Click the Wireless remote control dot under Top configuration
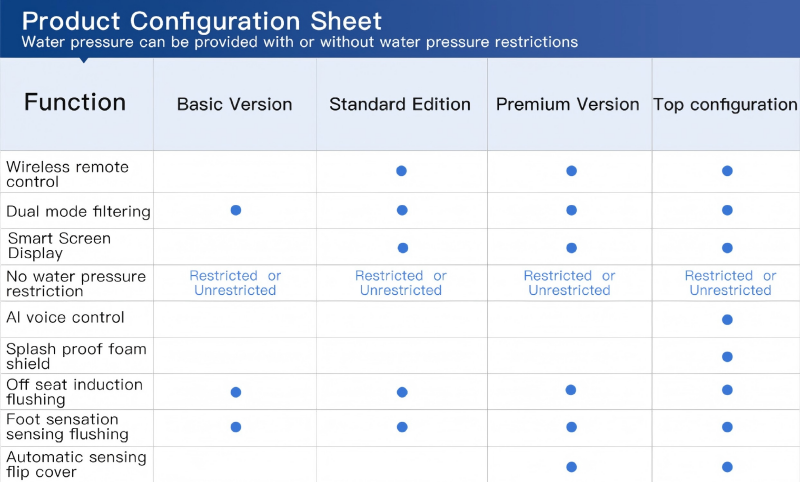800x482 pixels. [x=727, y=171]
